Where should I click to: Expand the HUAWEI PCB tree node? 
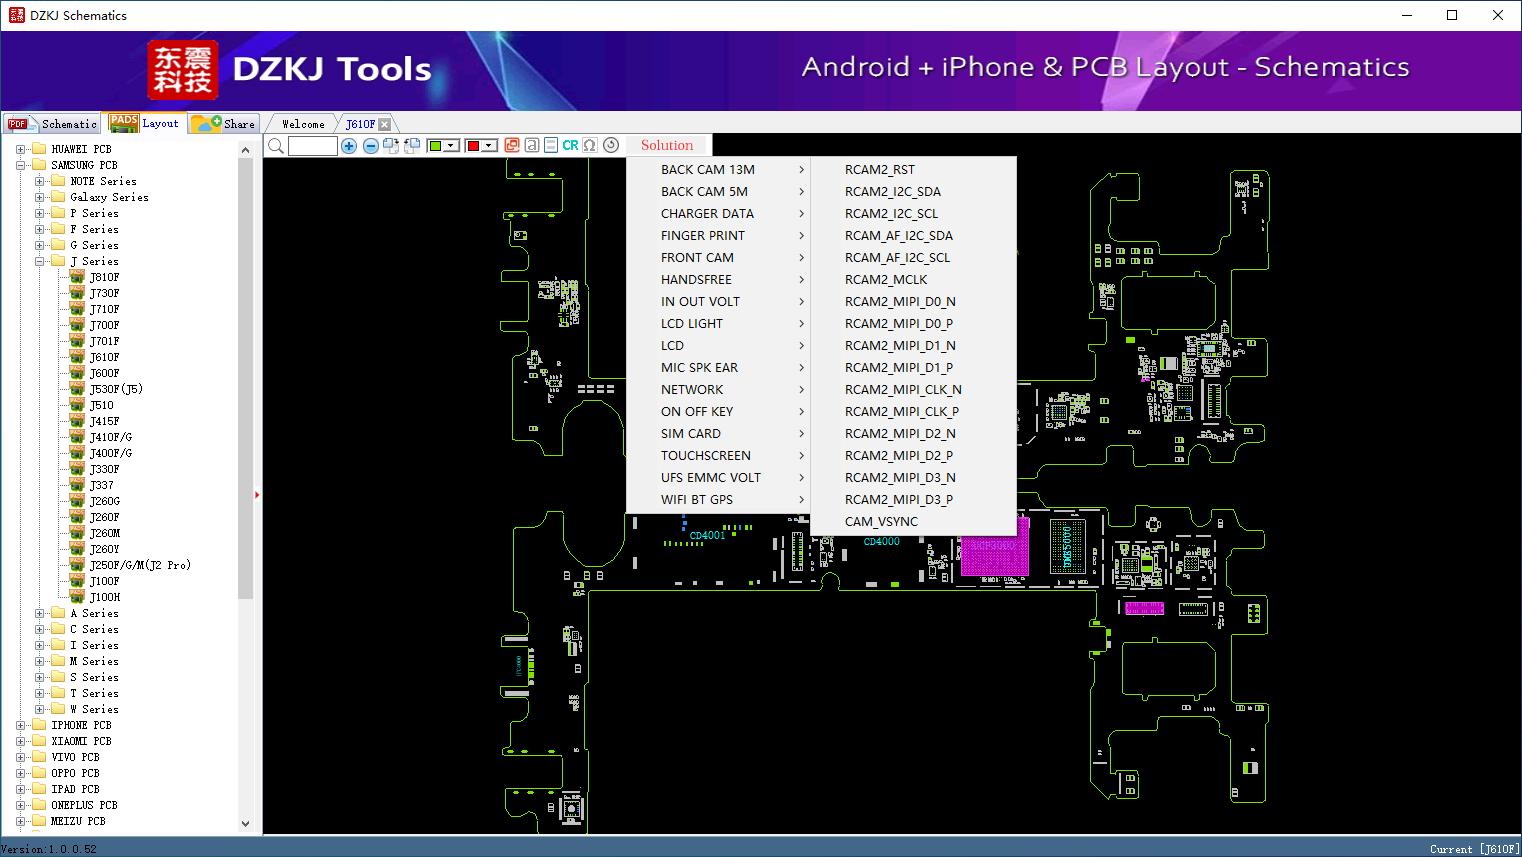[x=21, y=149]
